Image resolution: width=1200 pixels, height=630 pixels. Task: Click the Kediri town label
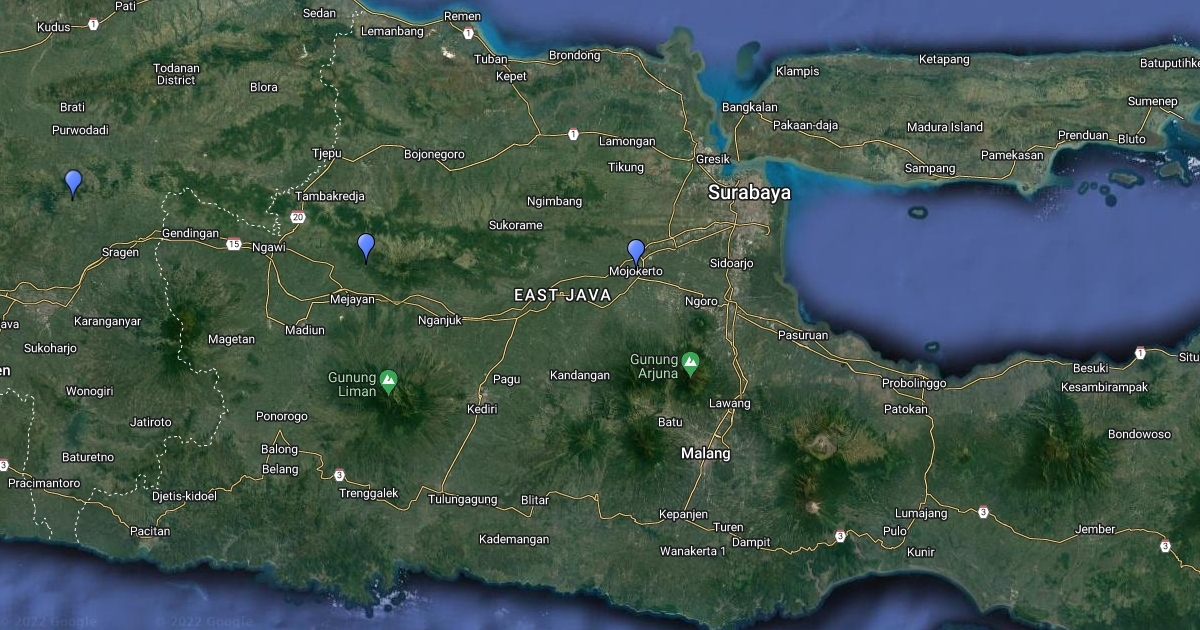pos(482,409)
